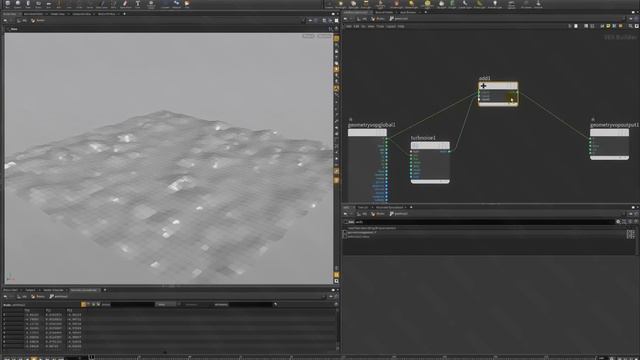
Task: Select the Tube shelf tool
Action: point(28,4)
